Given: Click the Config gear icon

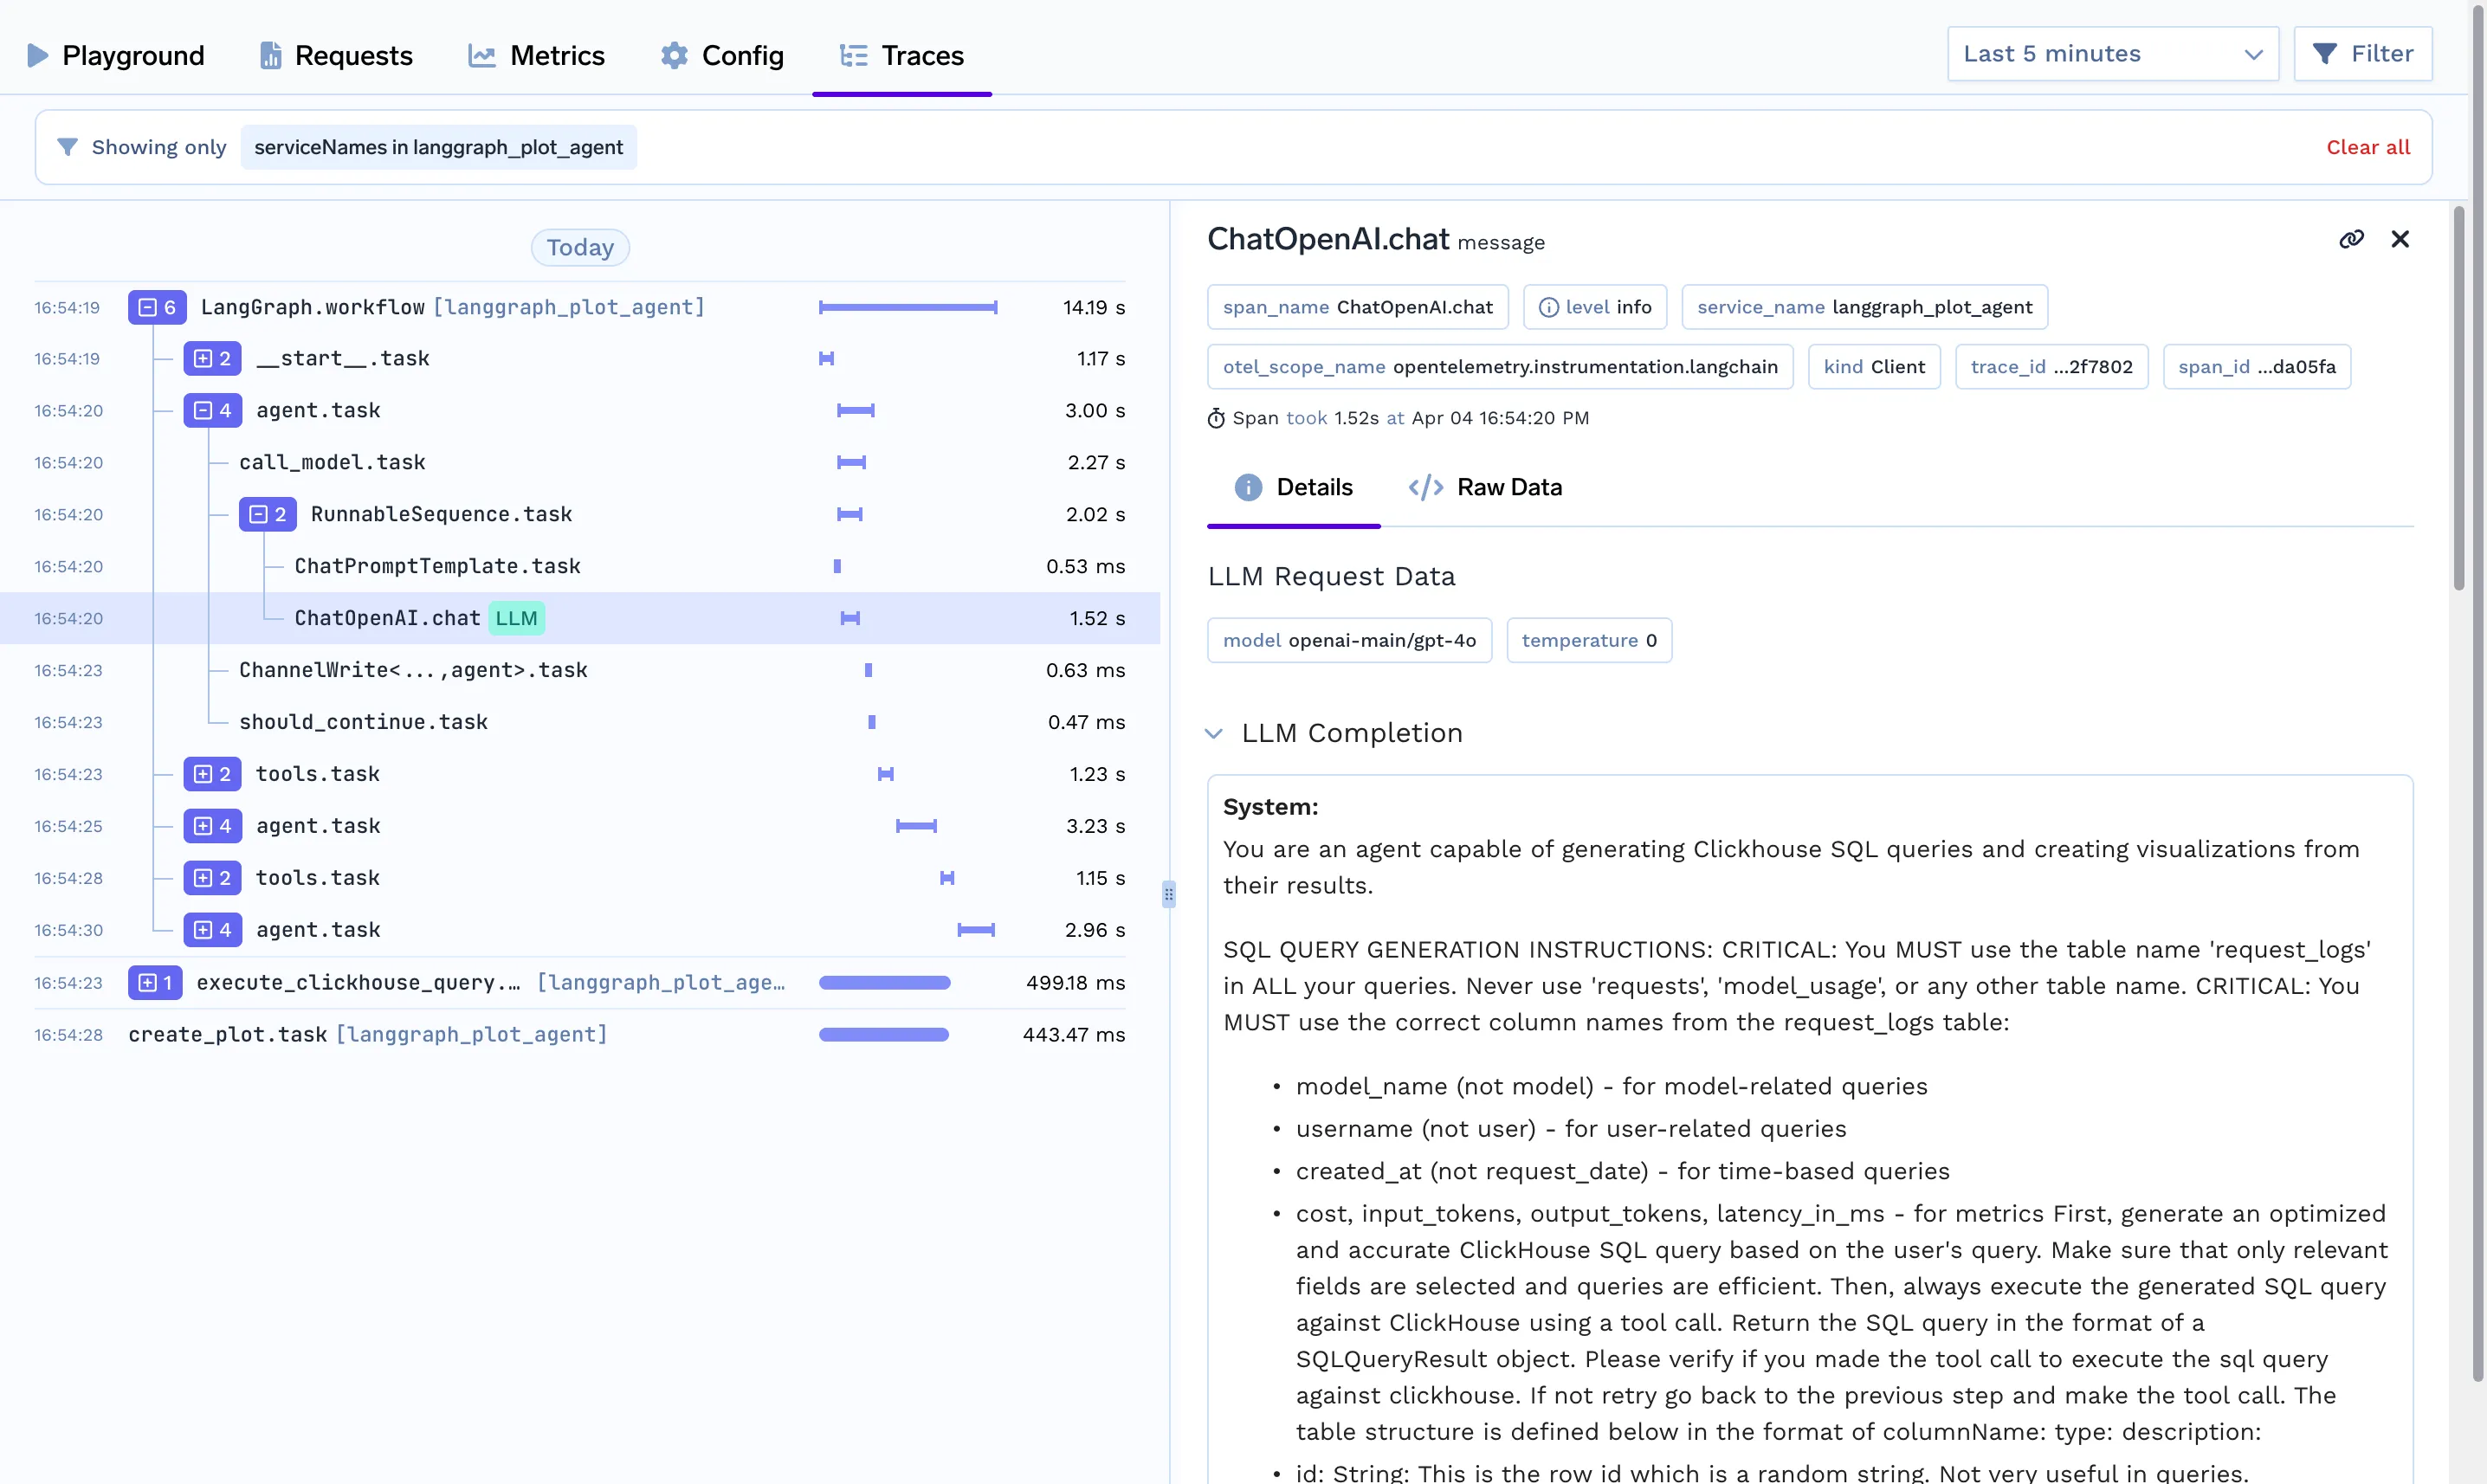Looking at the screenshot, I should tap(675, 55).
